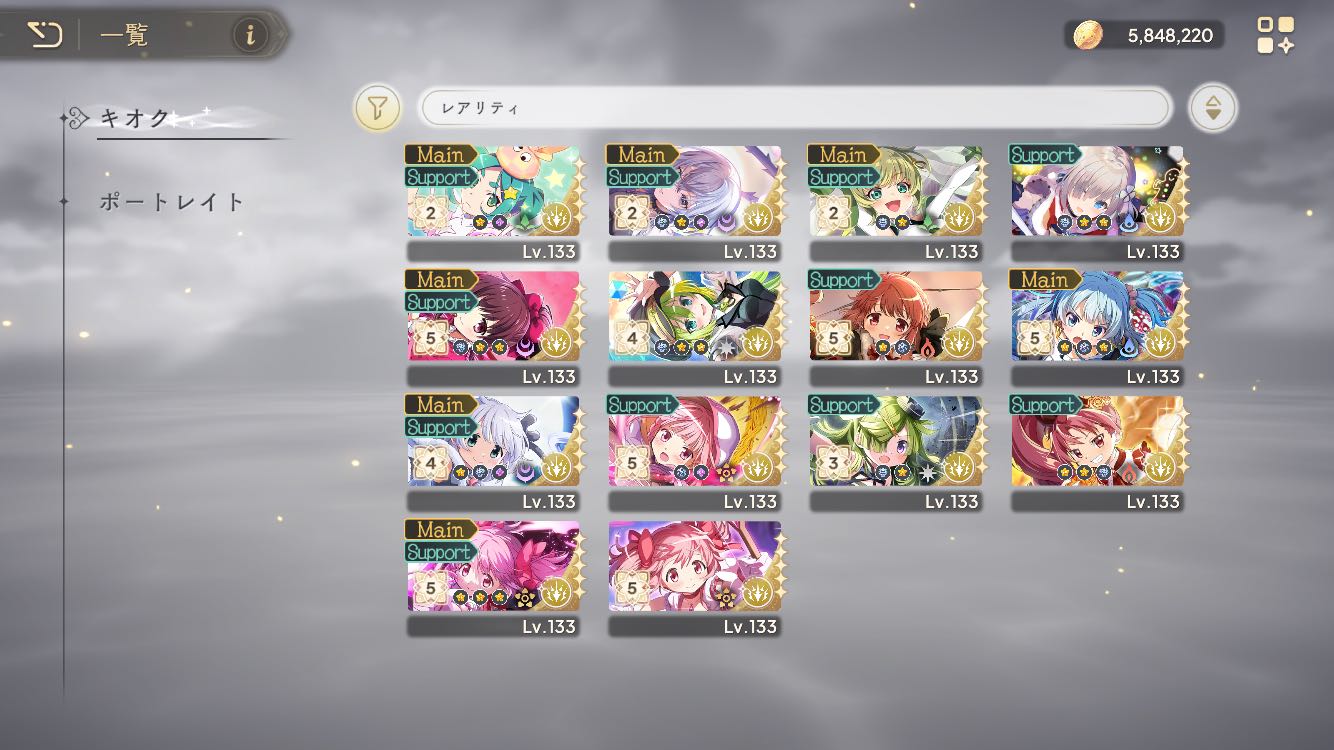Click the gold coin currency icon

tap(1088, 36)
